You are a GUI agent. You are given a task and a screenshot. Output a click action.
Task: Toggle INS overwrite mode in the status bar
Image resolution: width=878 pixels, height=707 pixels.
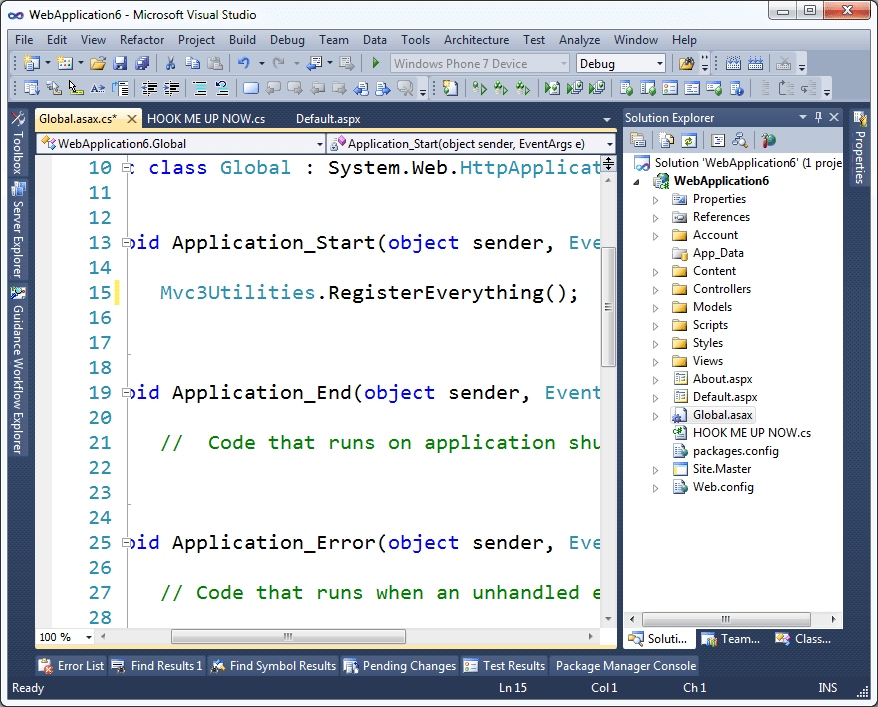point(827,688)
